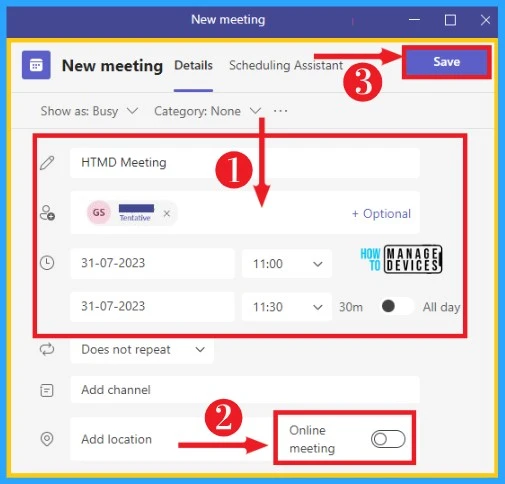
Task: Open the more options ellipsis
Action: 280,111
